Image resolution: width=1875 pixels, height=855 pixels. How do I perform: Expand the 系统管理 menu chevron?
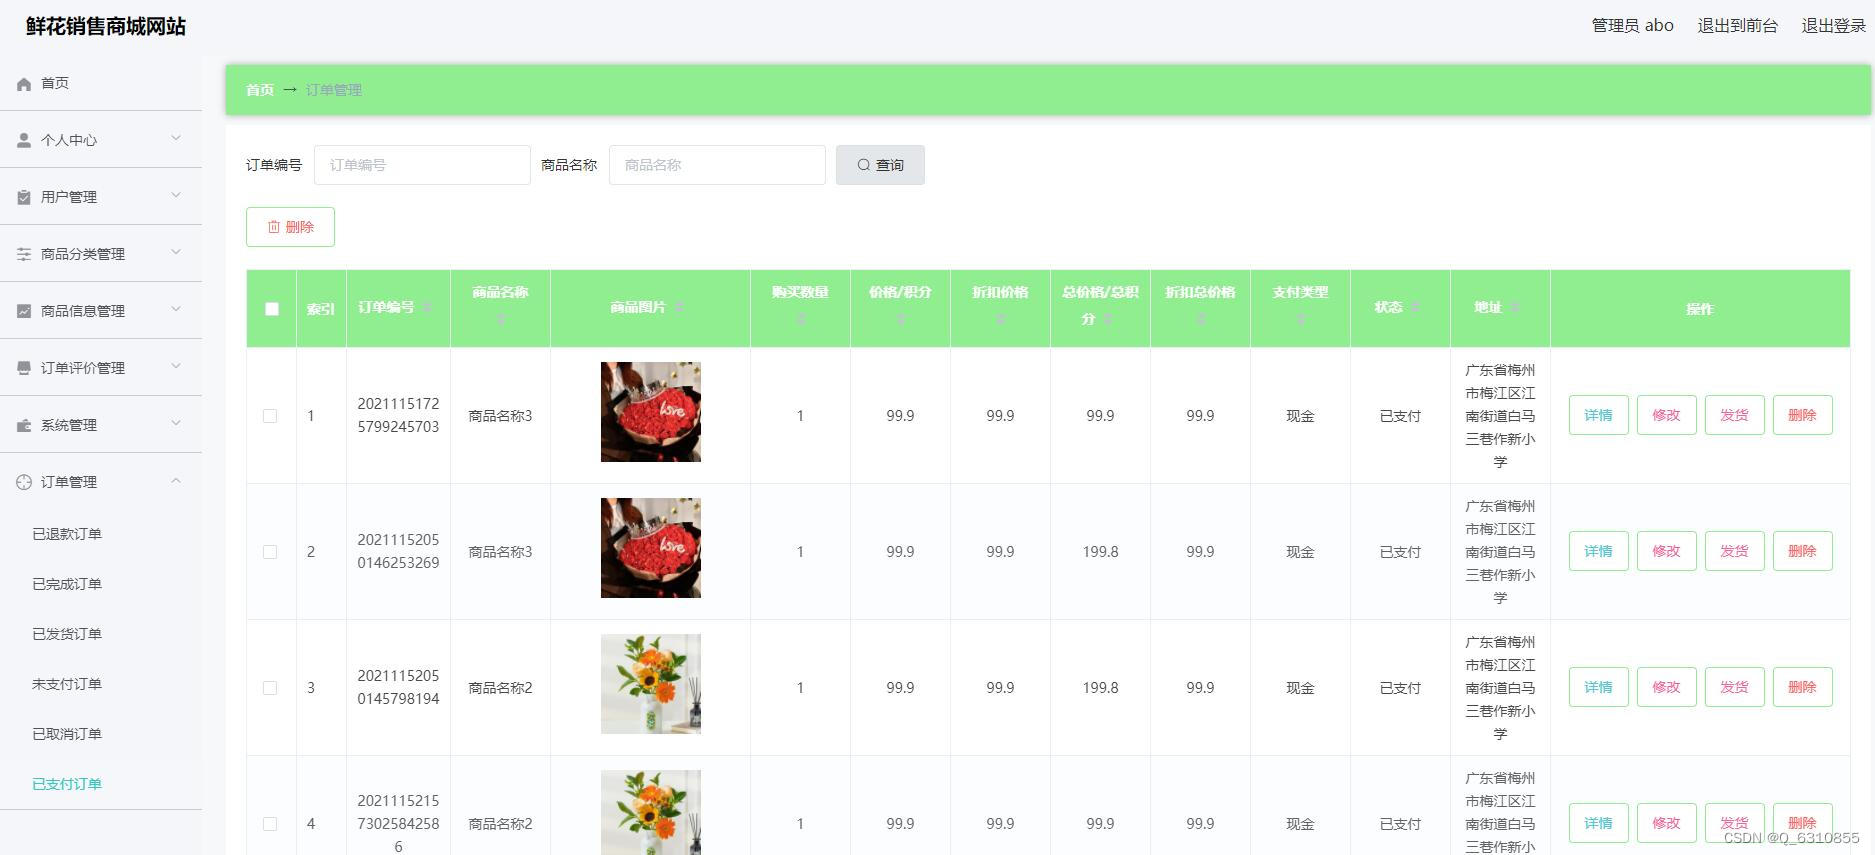[176, 424]
